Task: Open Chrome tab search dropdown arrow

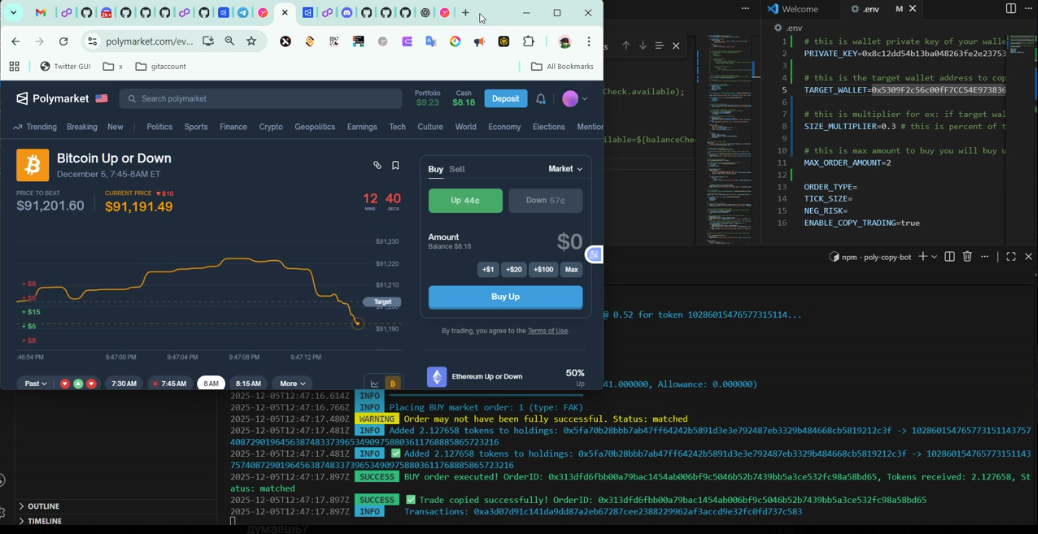Action: coord(13,13)
